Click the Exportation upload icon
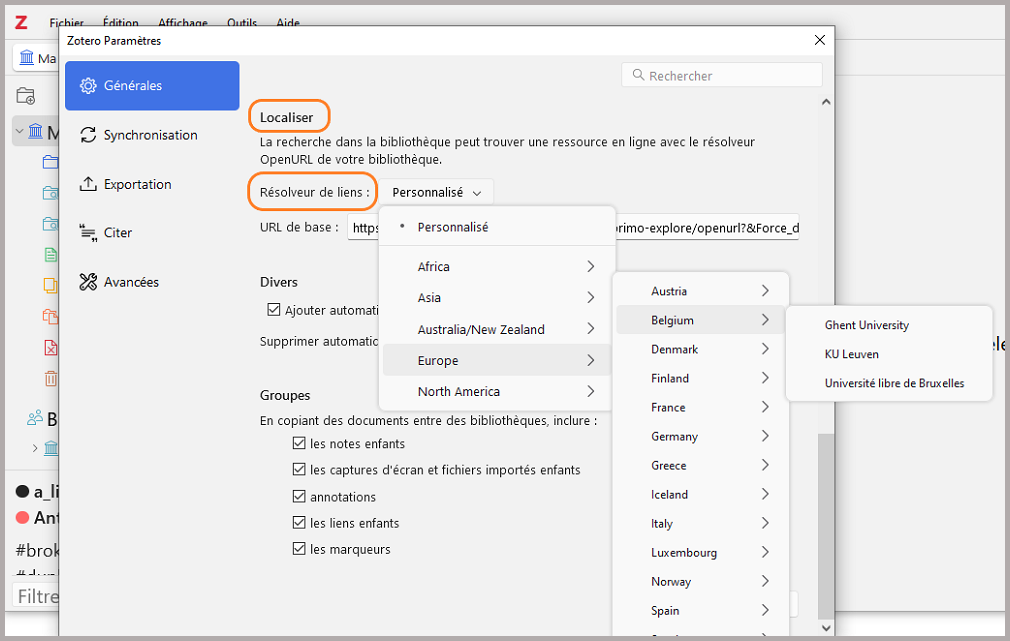The width and height of the screenshot is (1010, 641). click(x=88, y=184)
